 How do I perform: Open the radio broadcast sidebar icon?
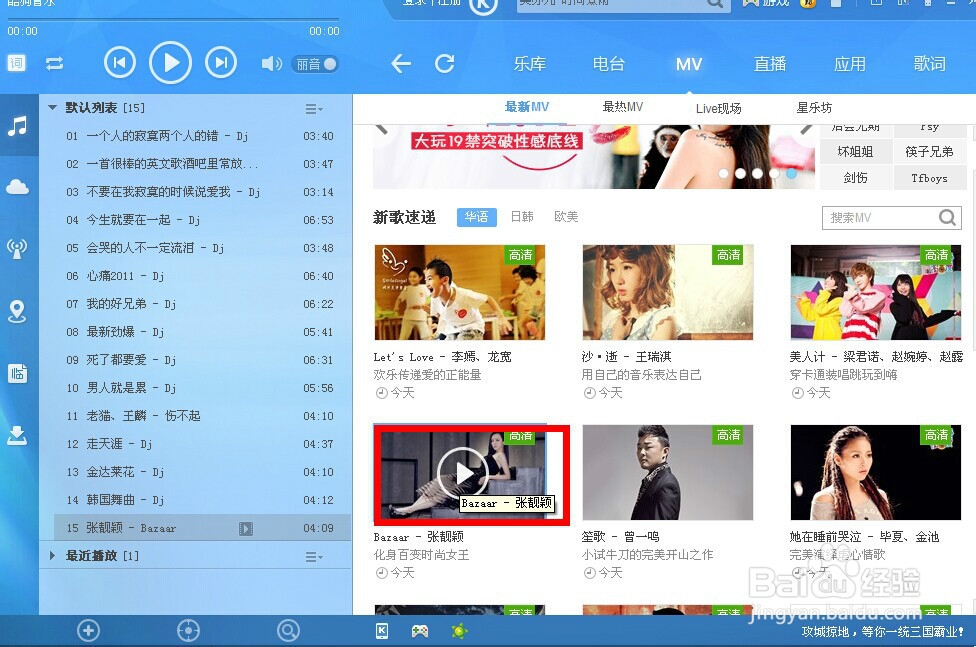coord(17,248)
